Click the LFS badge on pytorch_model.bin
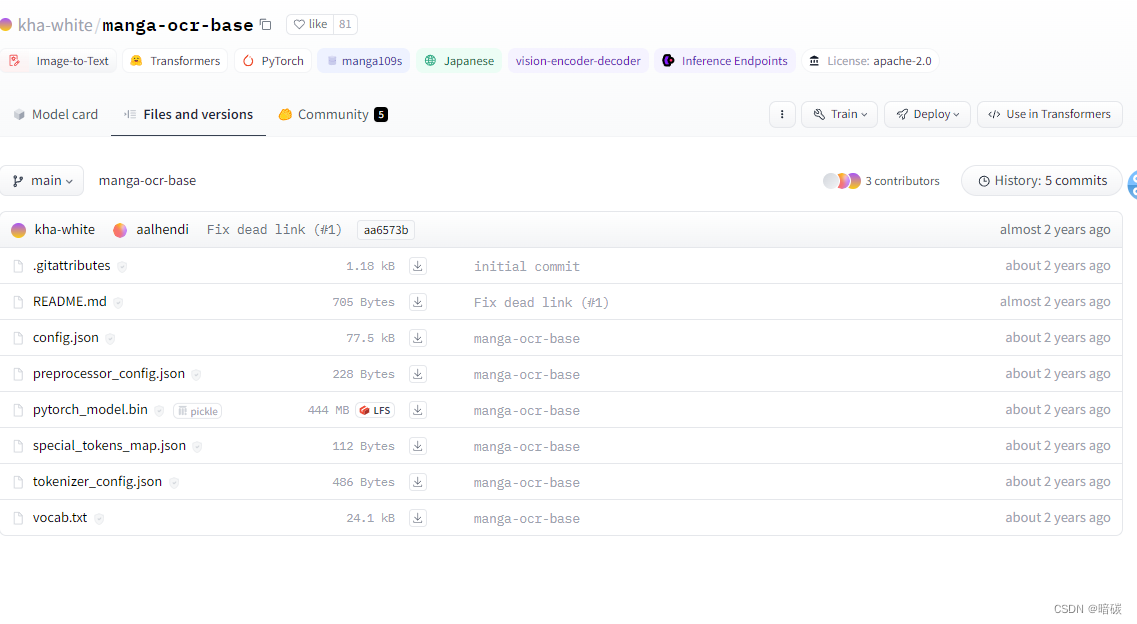 [375, 410]
